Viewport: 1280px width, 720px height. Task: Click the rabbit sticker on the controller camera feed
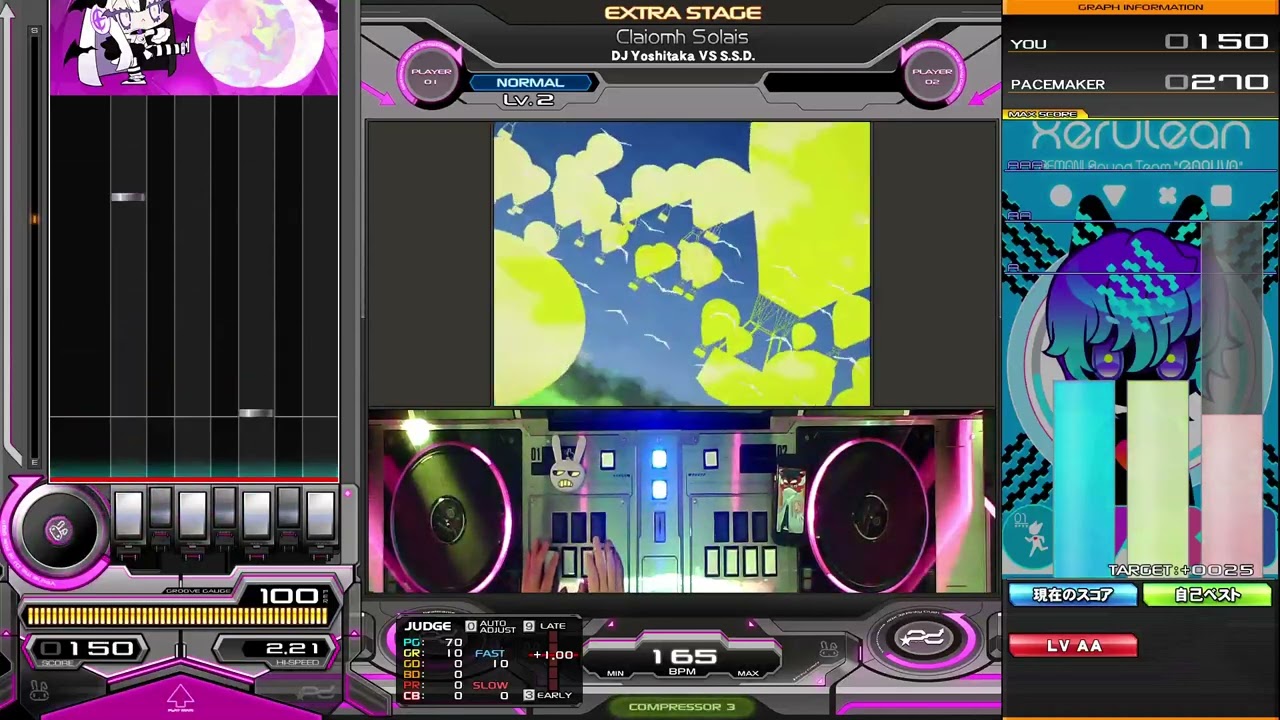(569, 464)
